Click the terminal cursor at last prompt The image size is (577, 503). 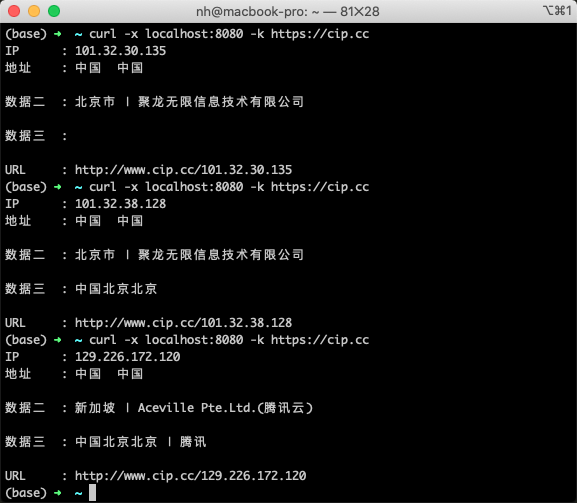tap(92, 492)
